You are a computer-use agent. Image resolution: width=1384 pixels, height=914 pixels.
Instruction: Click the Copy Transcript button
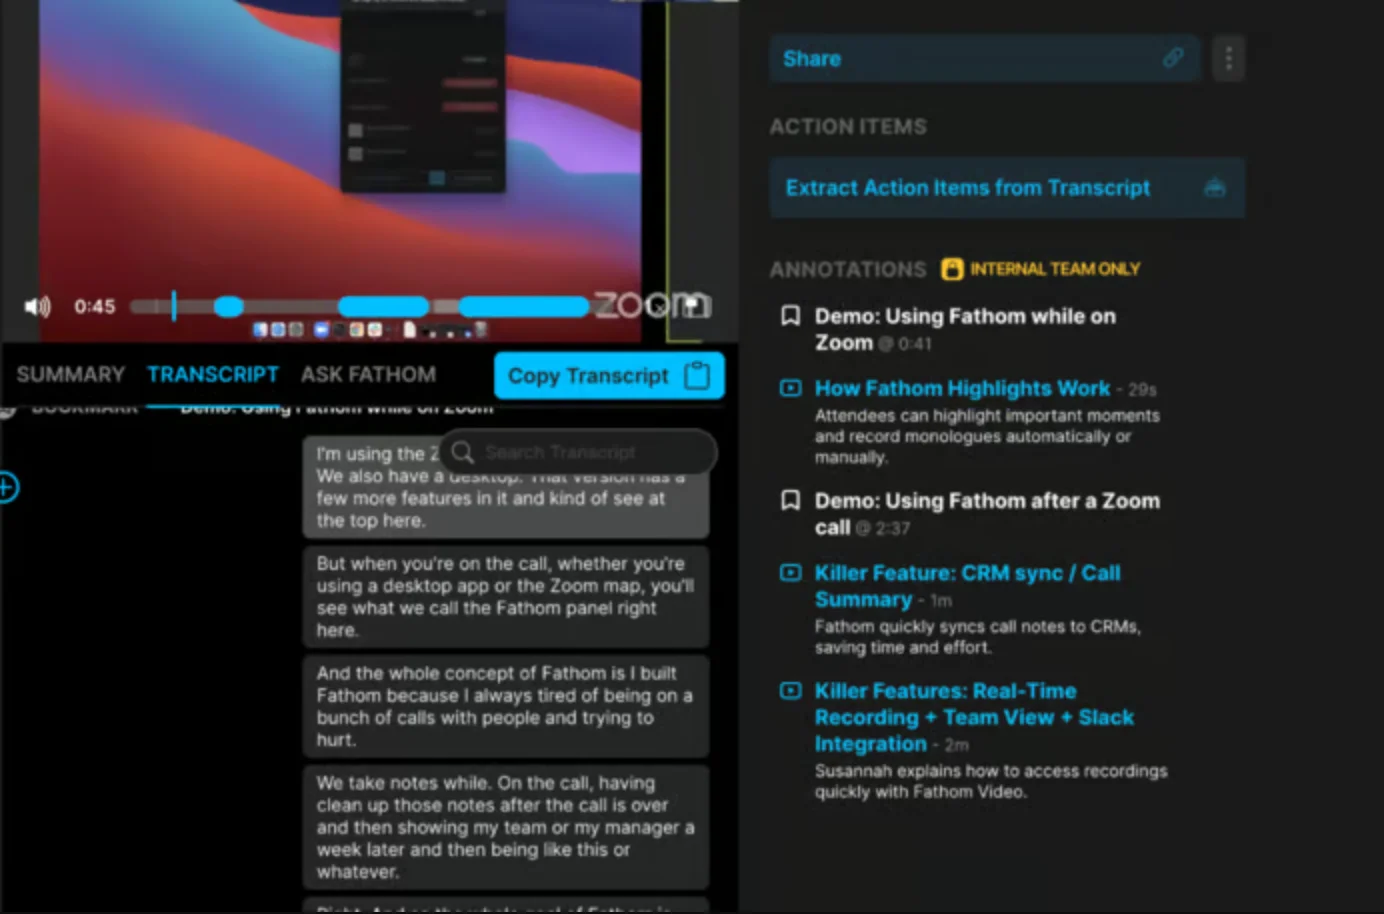pos(609,376)
